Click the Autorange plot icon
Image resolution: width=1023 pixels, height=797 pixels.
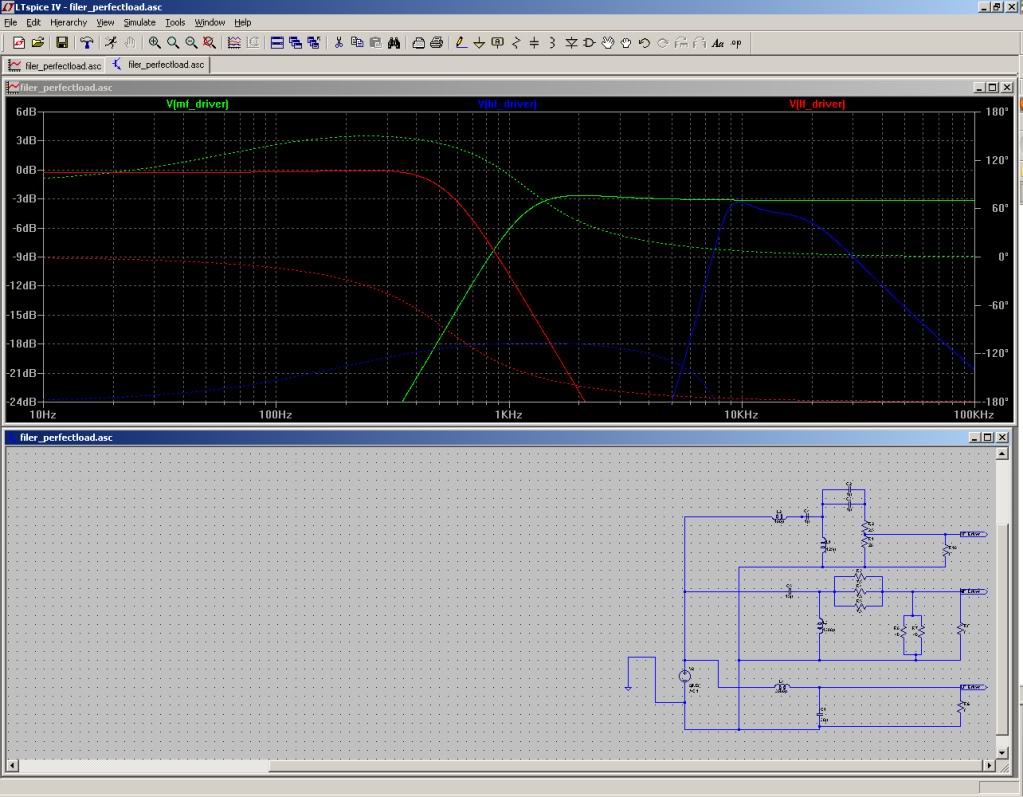234,43
